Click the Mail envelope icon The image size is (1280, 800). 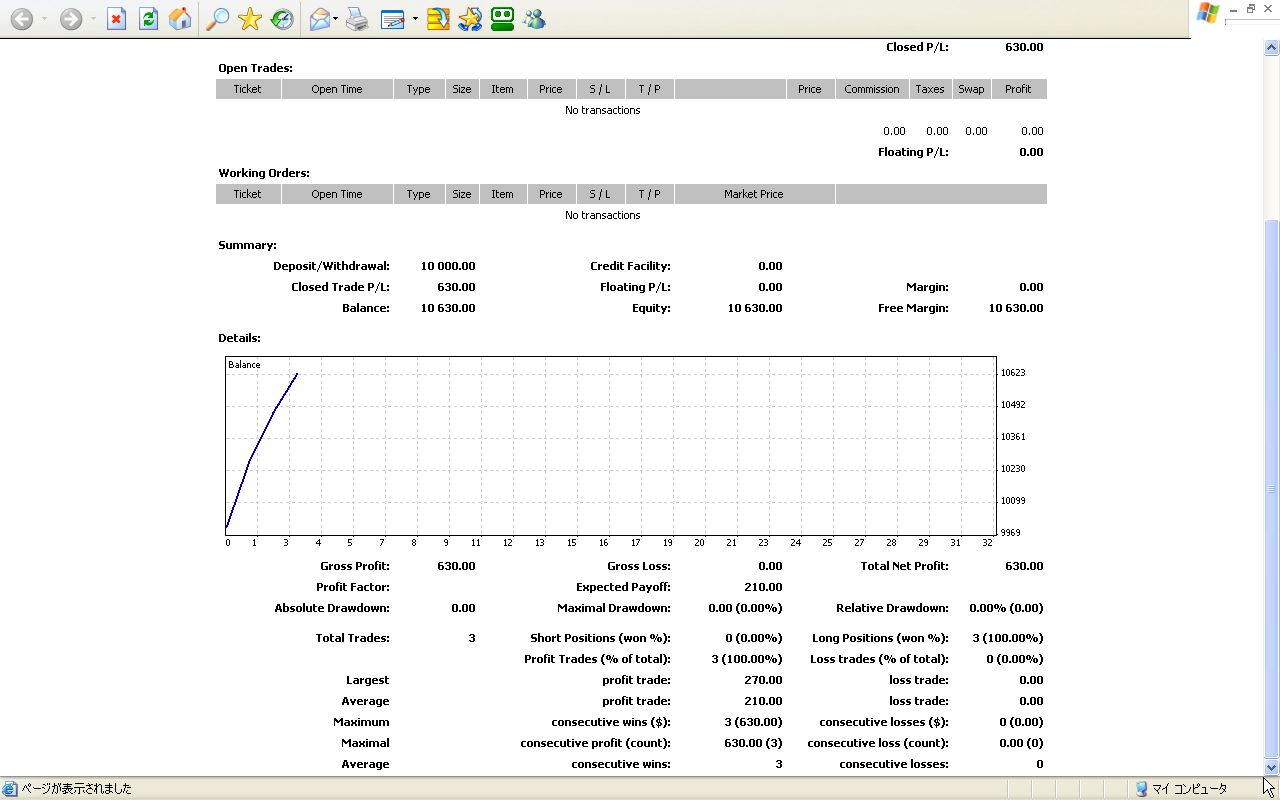pyautogui.click(x=319, y=19)
